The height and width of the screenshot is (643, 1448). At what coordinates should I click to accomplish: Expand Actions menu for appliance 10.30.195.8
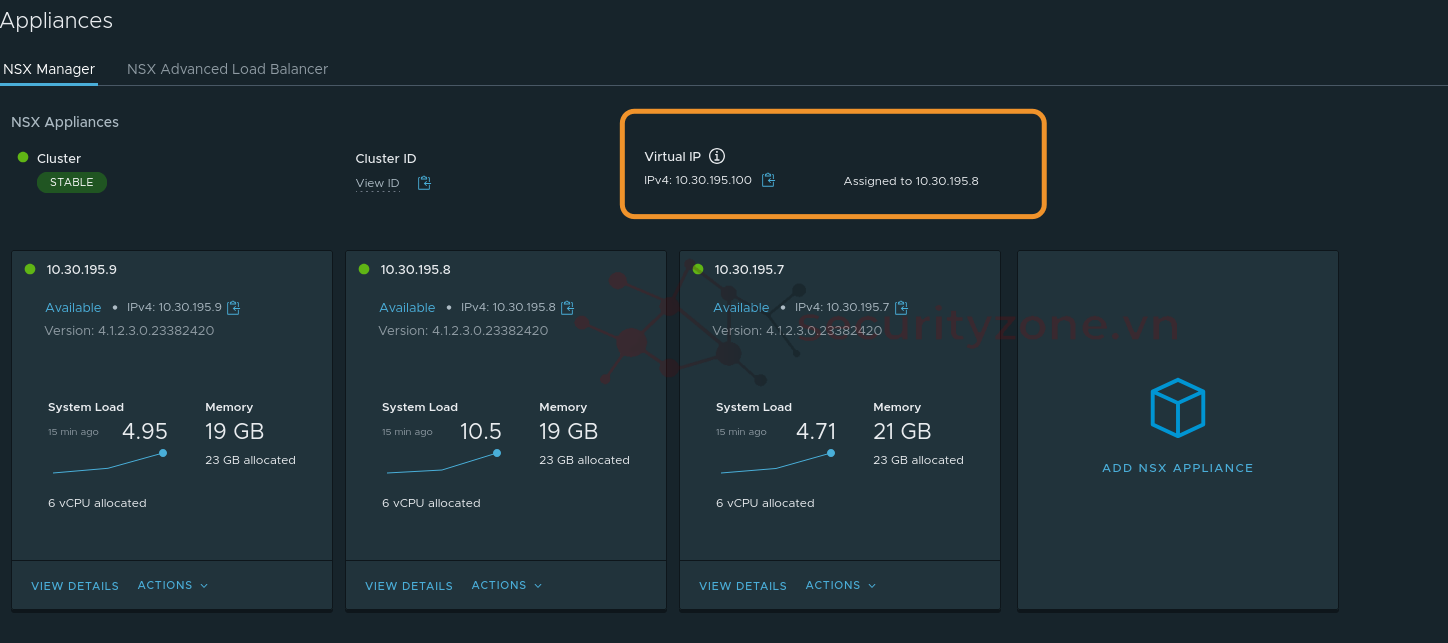(x=506, y=585)
